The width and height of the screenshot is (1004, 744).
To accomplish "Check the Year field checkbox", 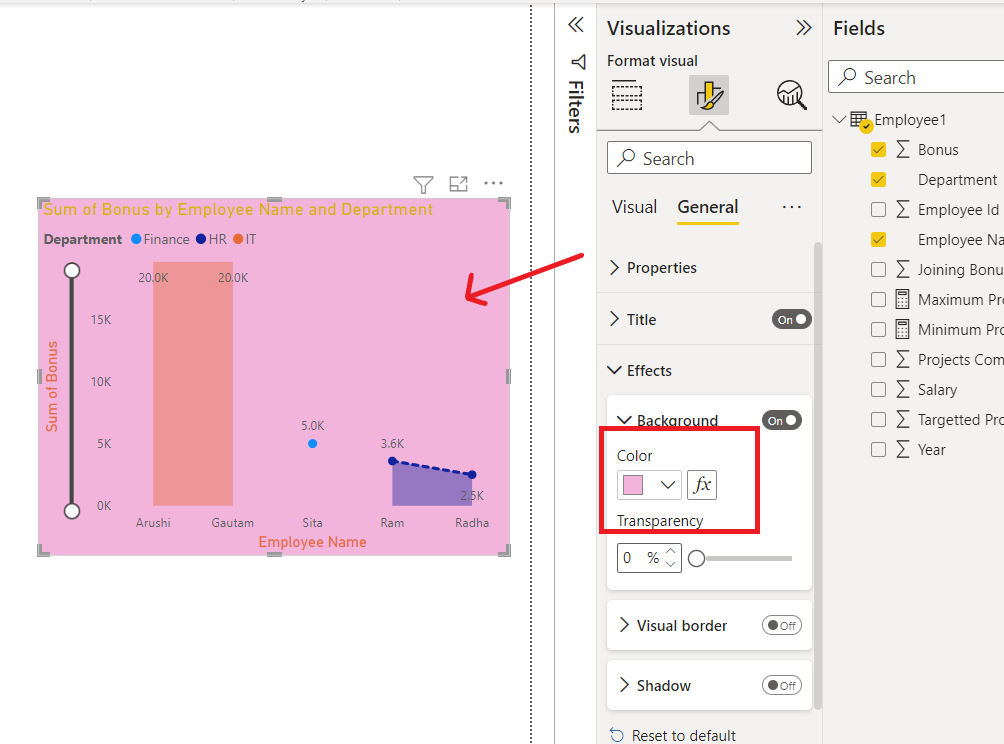I will click(878, 449).
